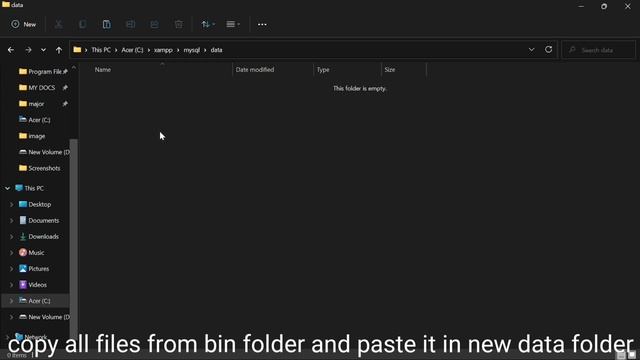Select Acer (C:) under This PC

(x=35, y=301)
